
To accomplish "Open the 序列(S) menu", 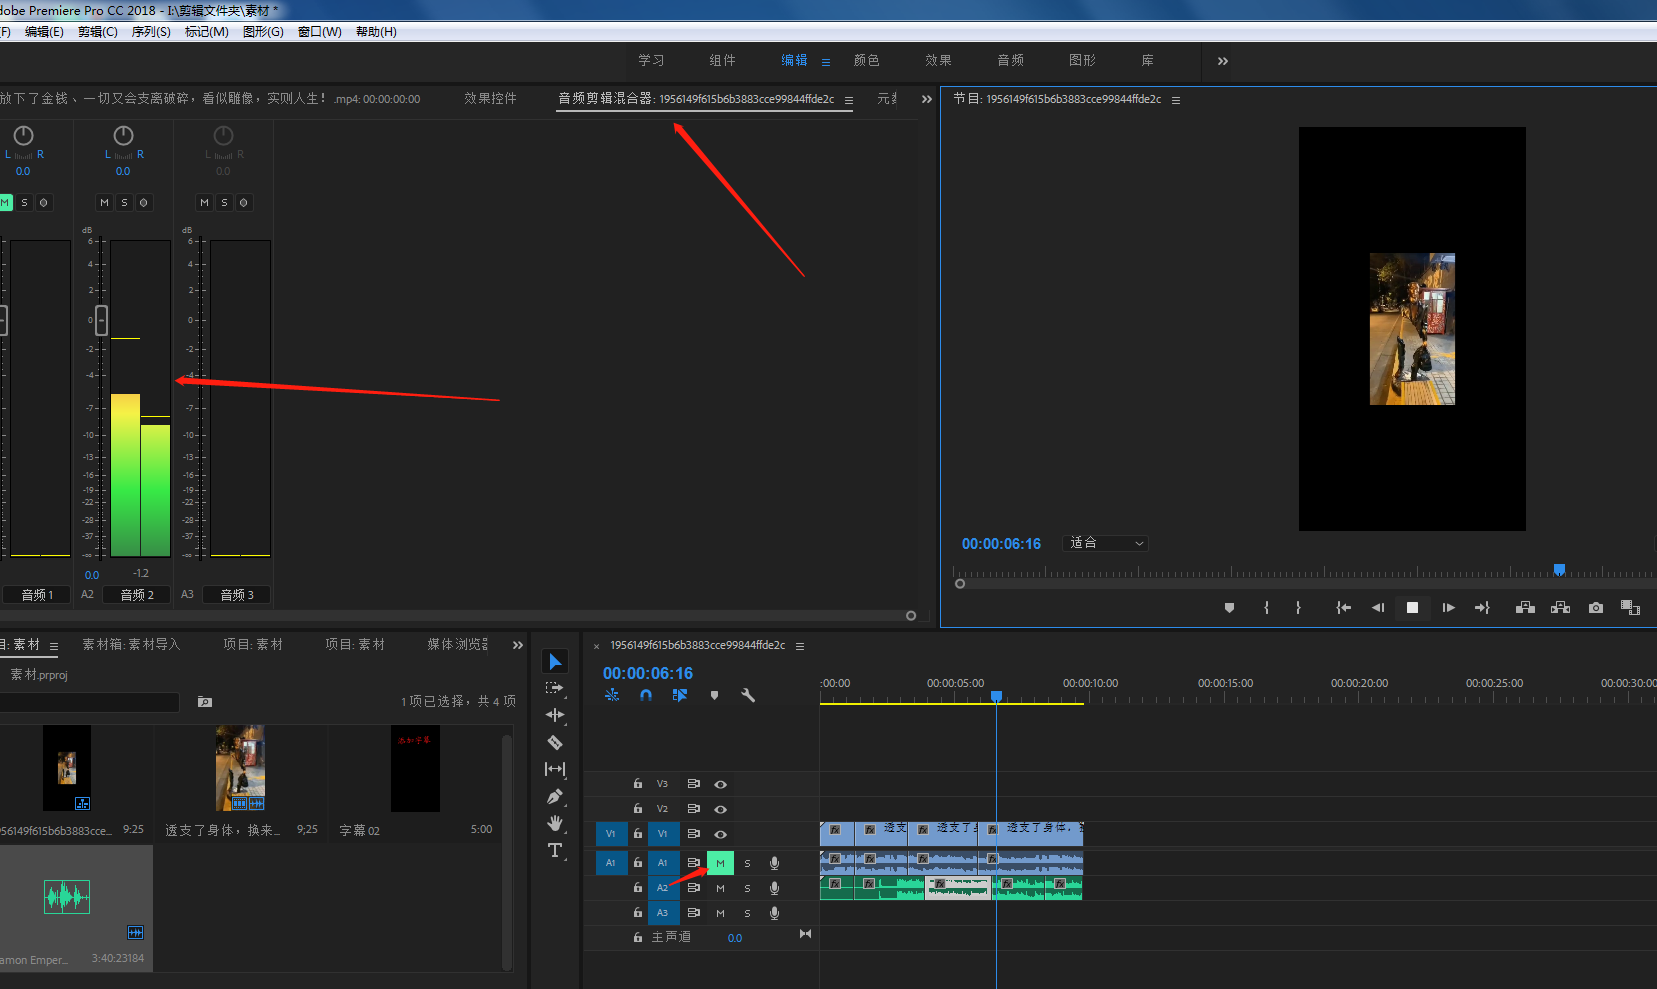I will pos(151,32).
